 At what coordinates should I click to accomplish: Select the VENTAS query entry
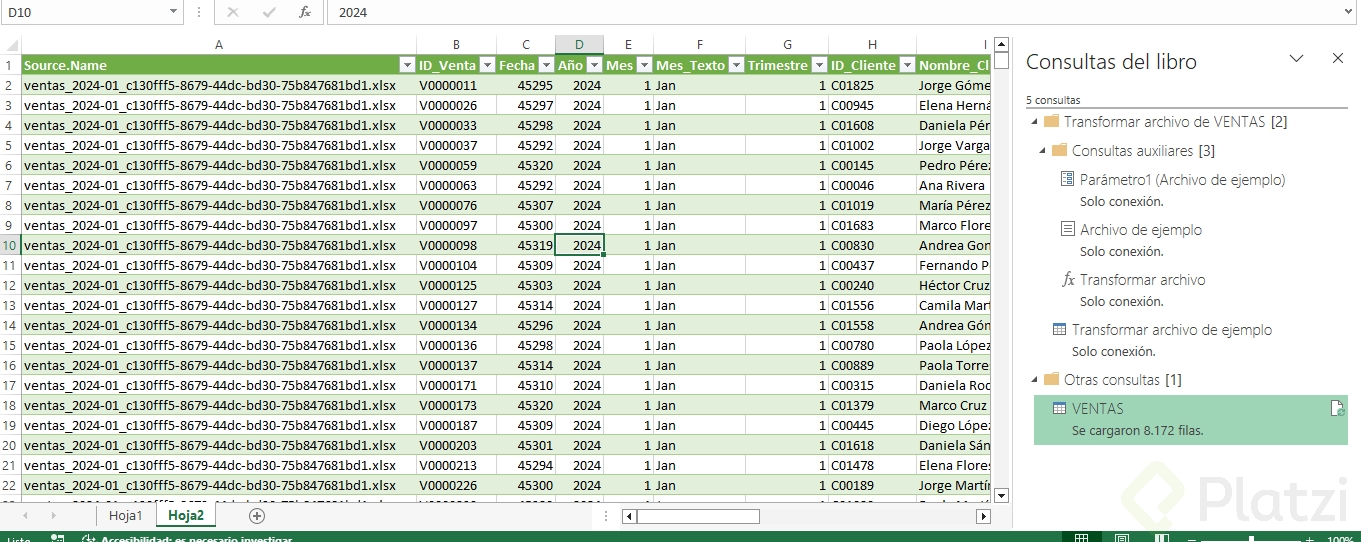[1191, 419]
